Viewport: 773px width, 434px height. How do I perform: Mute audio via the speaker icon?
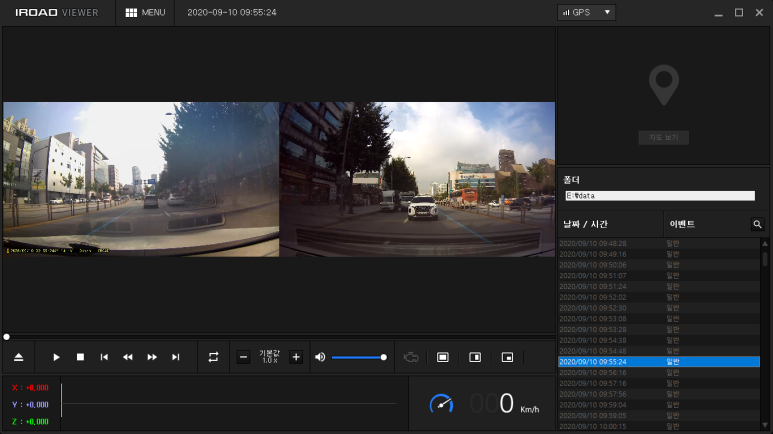tap(320, 357)
